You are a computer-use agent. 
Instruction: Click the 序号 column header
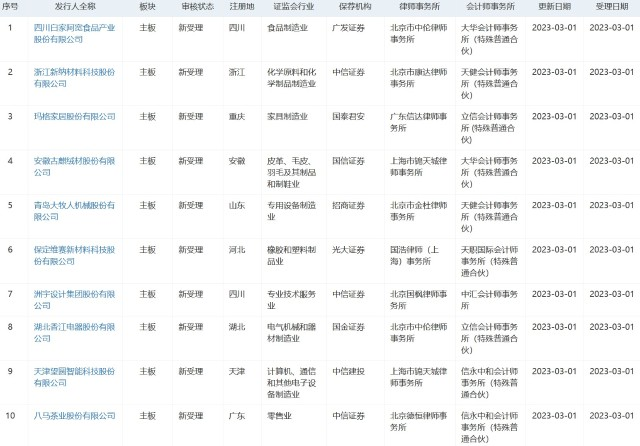10,7
